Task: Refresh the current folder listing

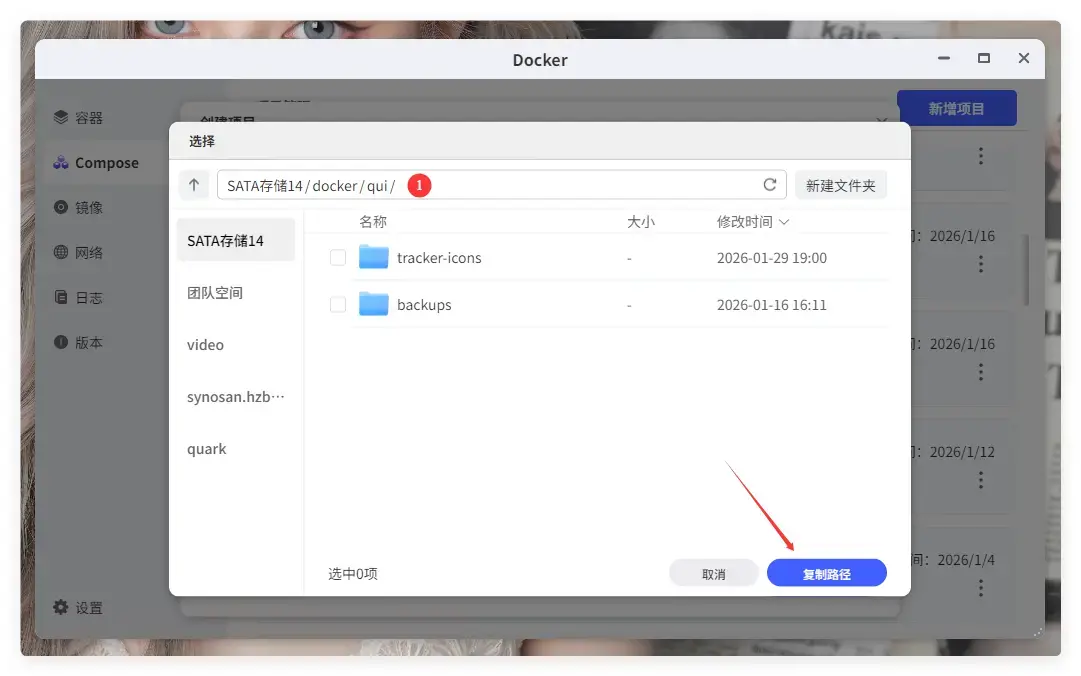Action: click(x=769, y=184)
